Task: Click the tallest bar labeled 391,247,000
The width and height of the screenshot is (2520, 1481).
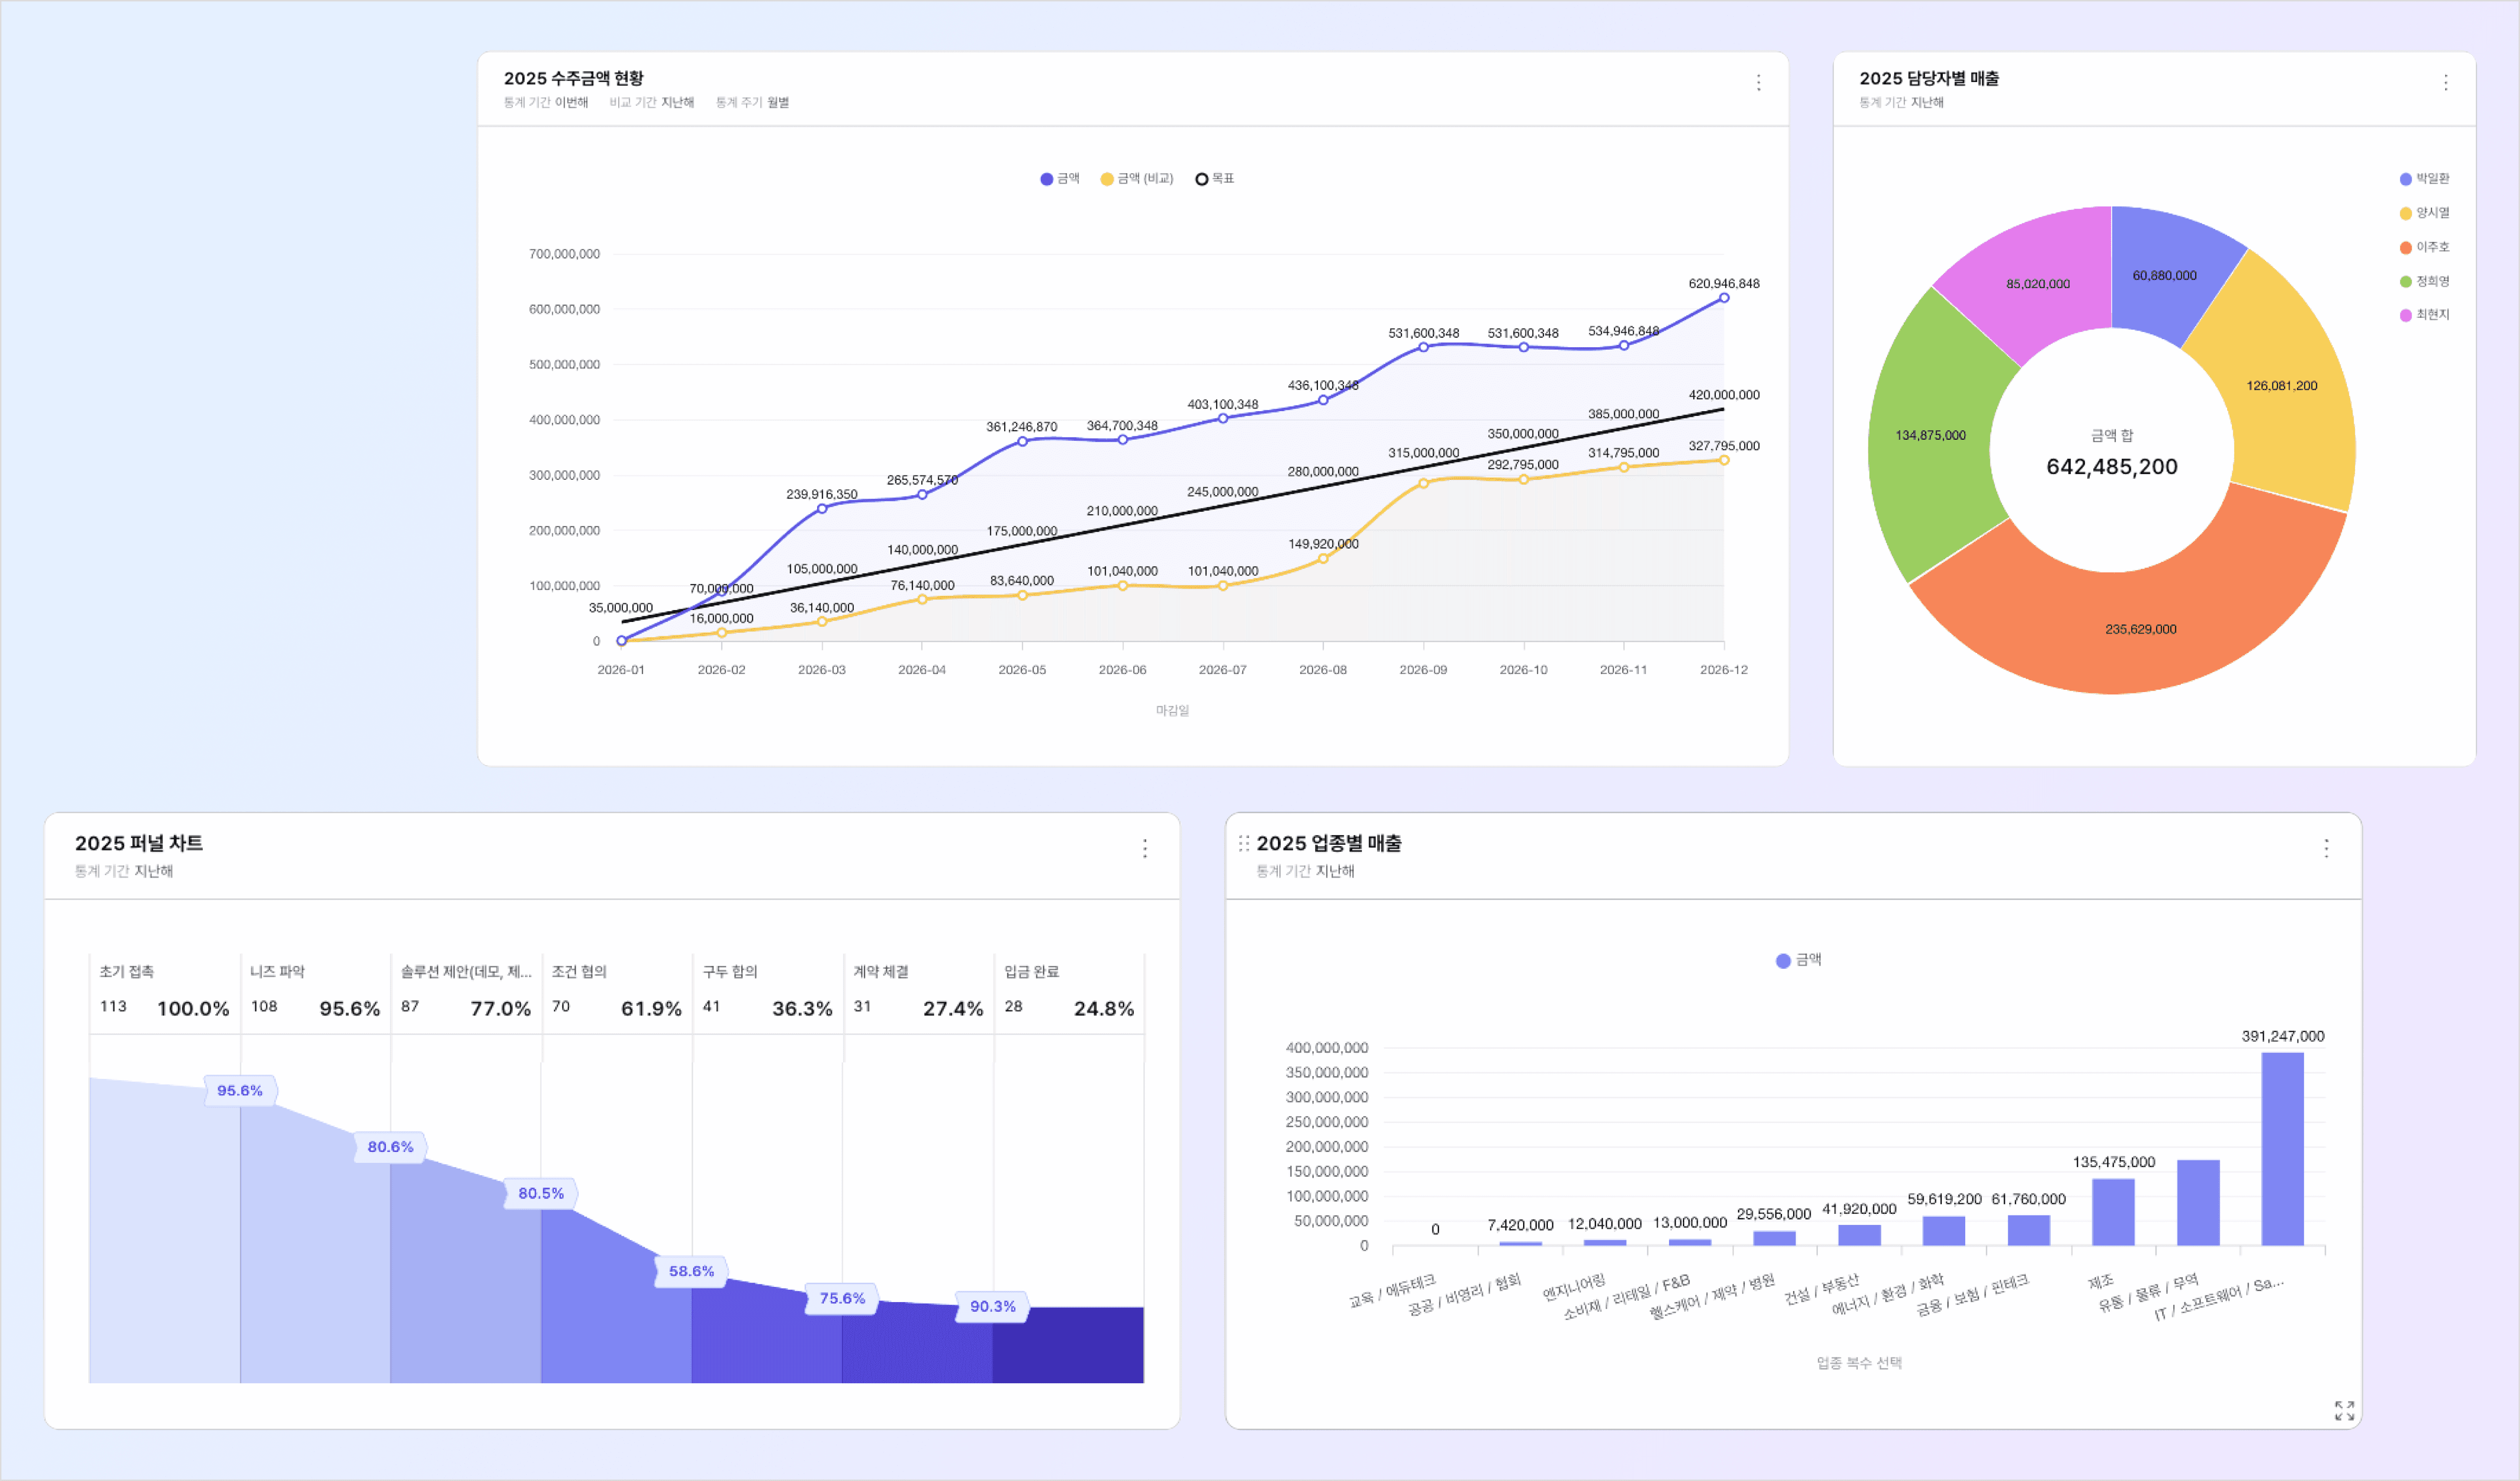Action: point(2282,1150)
